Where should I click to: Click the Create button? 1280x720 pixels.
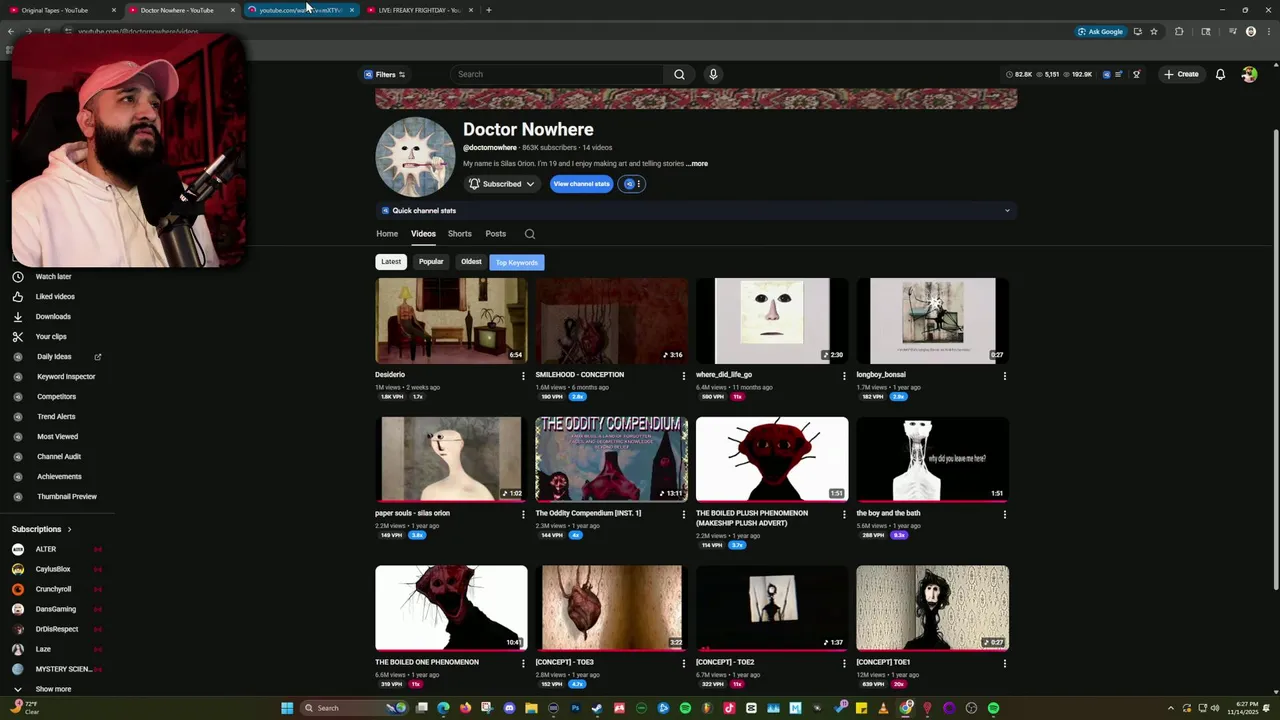[1181, 74]
